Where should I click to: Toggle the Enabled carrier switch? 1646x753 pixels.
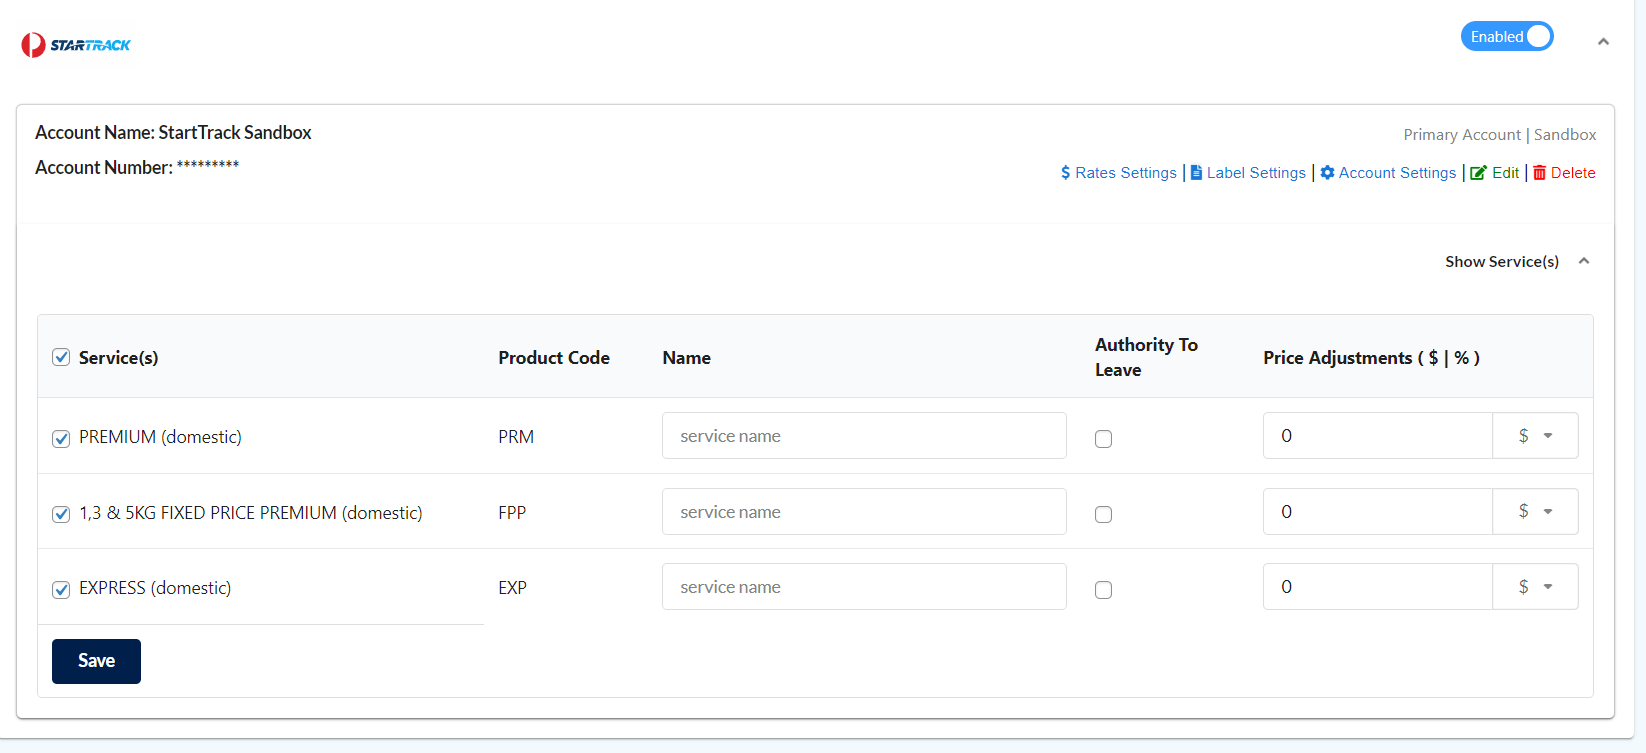[x=1506, y=37]
